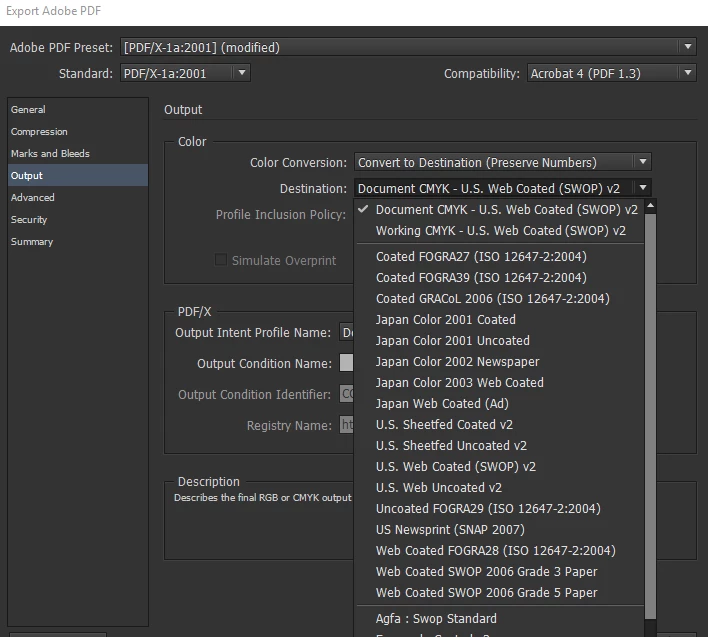The width and height of the screenshot is (708, 637).
Task: Choose Web Coated FOGRA28 profile
Action: (x=500, y=550)
